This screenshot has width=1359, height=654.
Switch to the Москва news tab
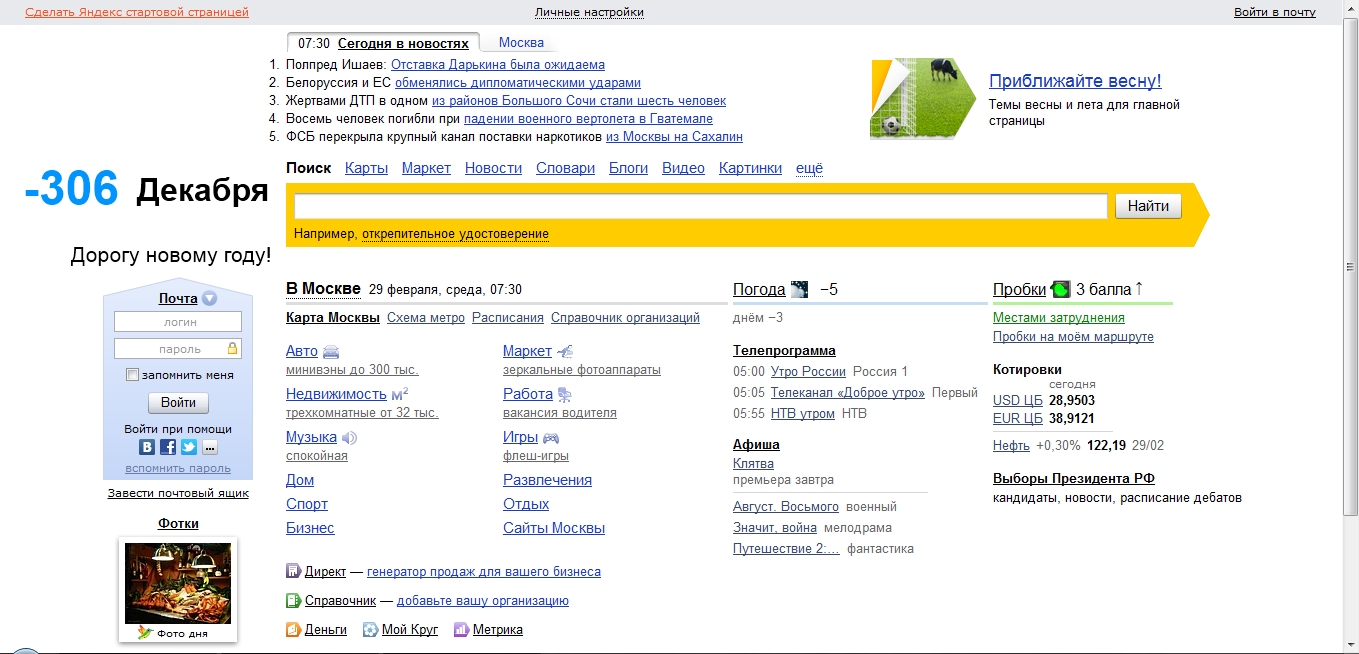(521, 43)
